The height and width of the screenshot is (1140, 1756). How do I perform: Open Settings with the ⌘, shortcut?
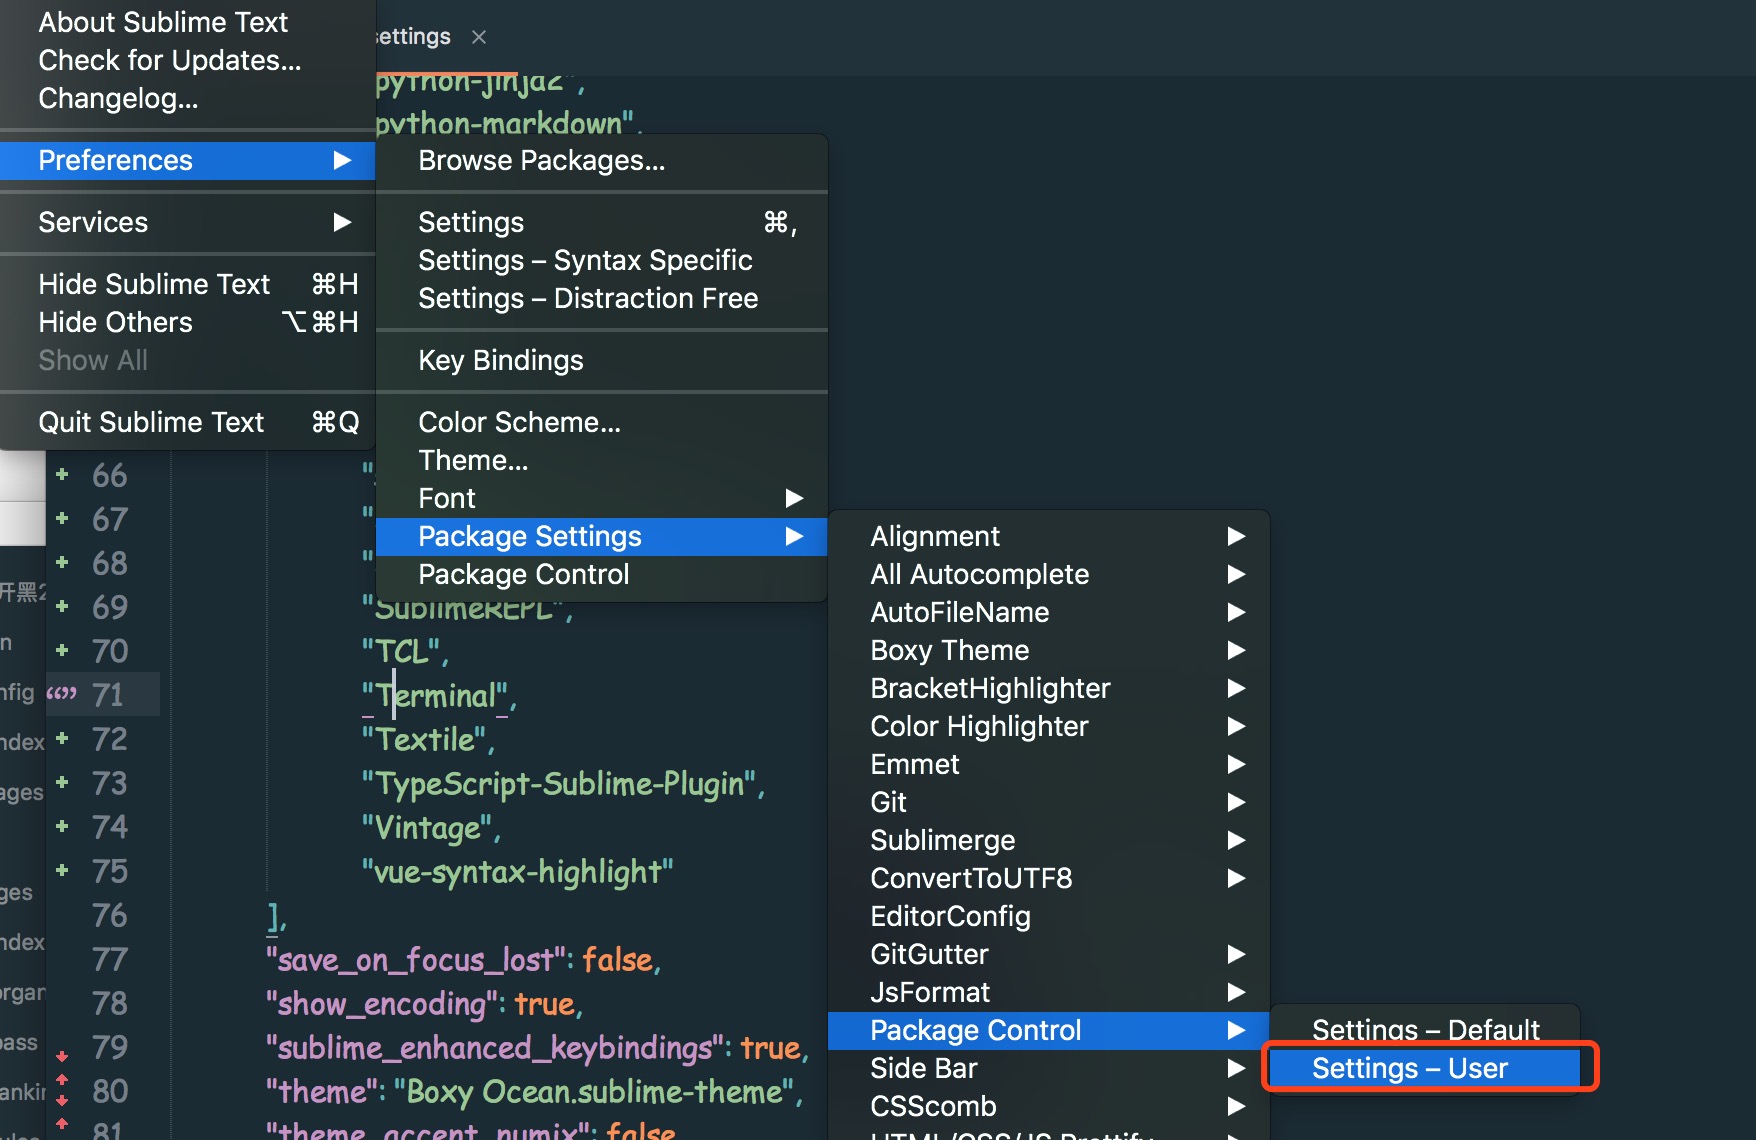point(601,222)
